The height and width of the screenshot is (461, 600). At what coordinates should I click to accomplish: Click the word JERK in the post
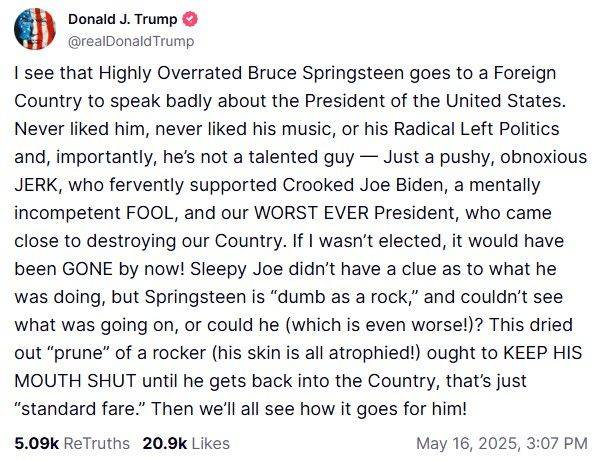(x=36, y=185)
